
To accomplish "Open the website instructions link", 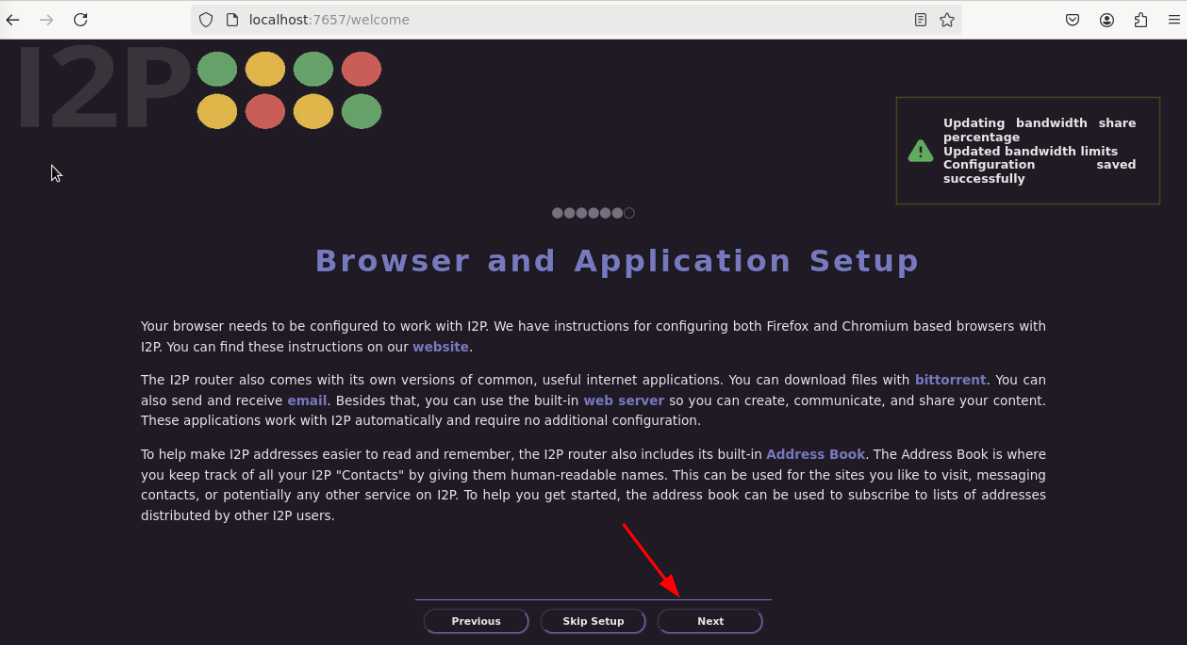I will tap(441, 347).
